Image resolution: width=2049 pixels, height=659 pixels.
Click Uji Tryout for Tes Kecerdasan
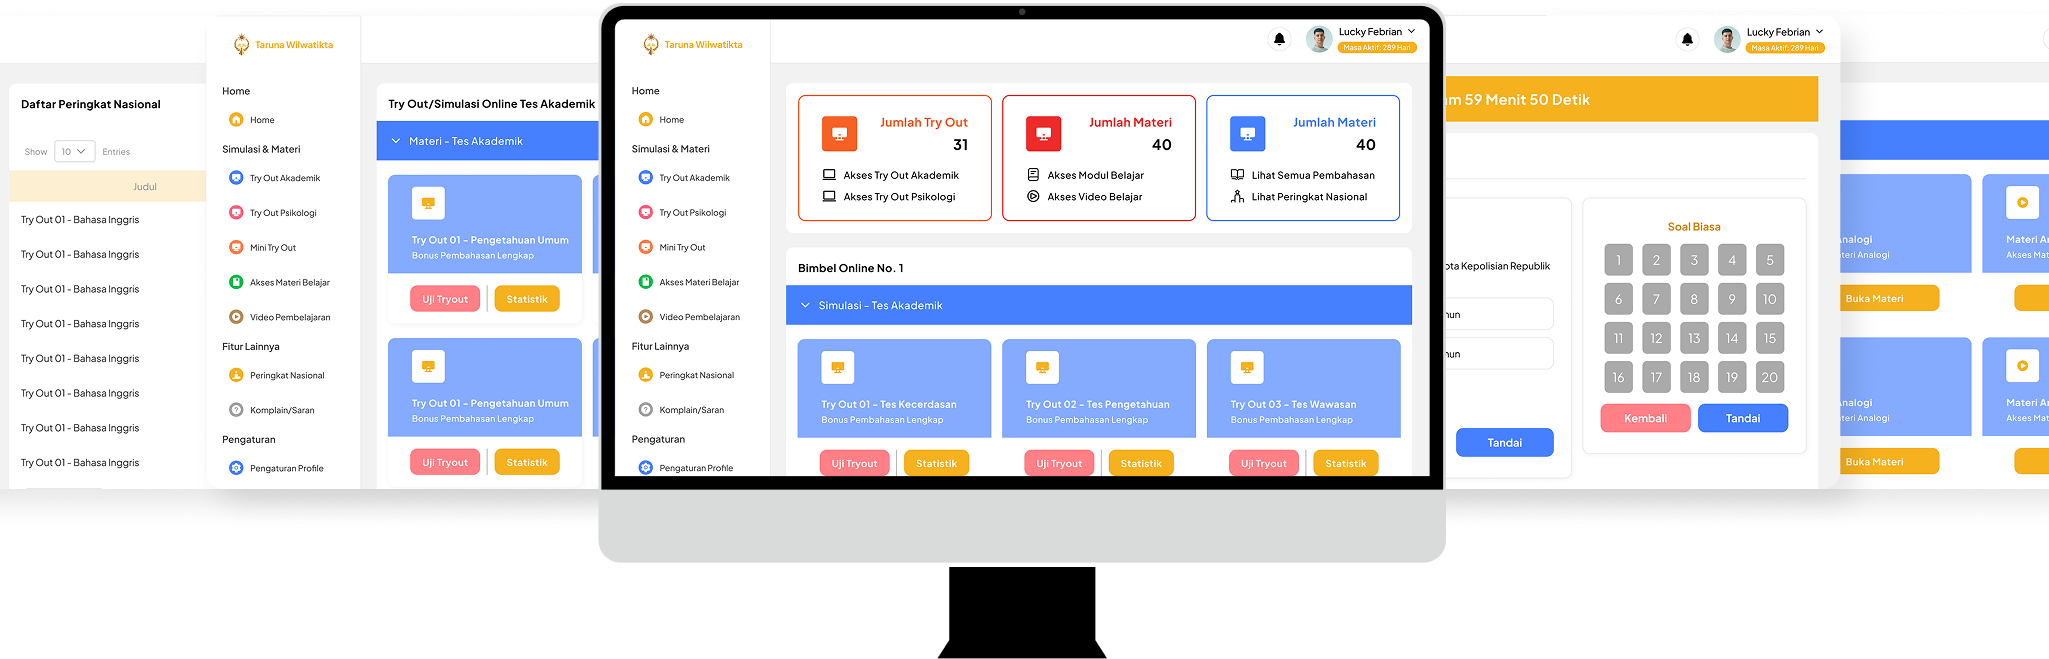point(854,463)
